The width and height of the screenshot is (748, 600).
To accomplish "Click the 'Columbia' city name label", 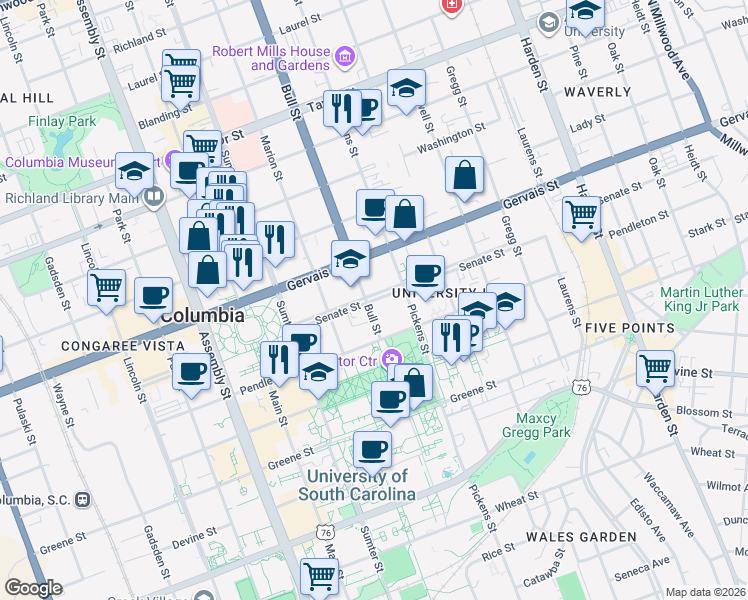I will [x=203, y=316].
